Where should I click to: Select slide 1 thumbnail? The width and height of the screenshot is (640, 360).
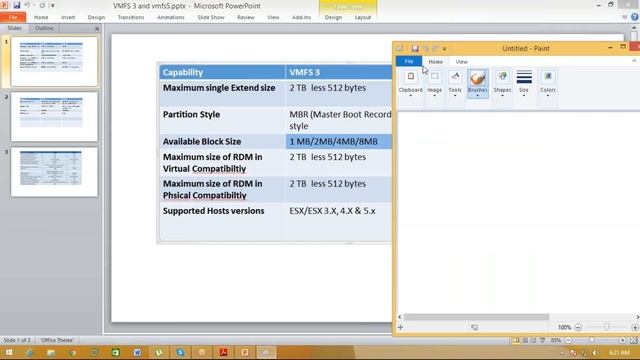pos(54,61)
